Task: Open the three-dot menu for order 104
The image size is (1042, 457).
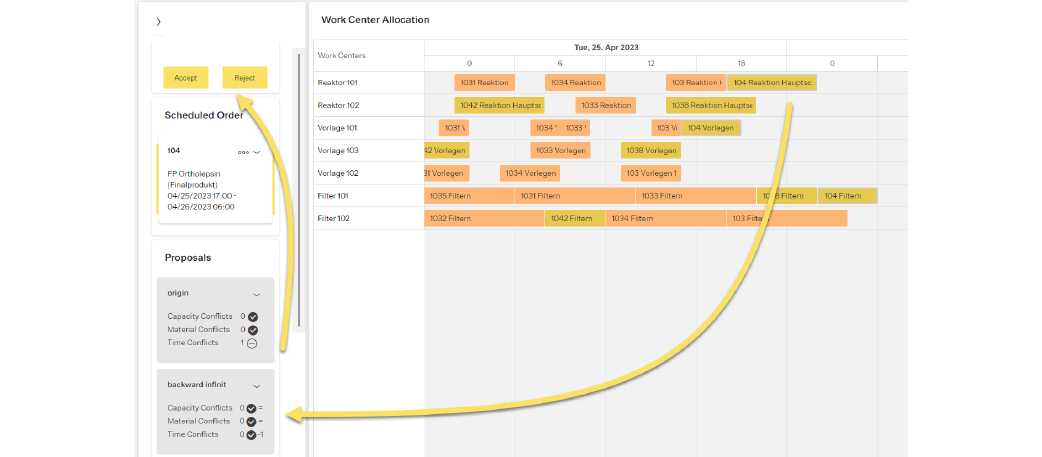Action: pyautogui.click(x=242, y=153)
